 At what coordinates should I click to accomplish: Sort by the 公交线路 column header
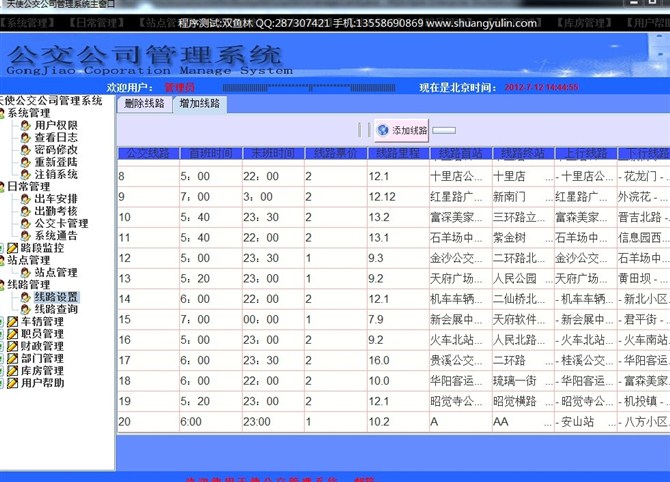[x=148, y=153]
